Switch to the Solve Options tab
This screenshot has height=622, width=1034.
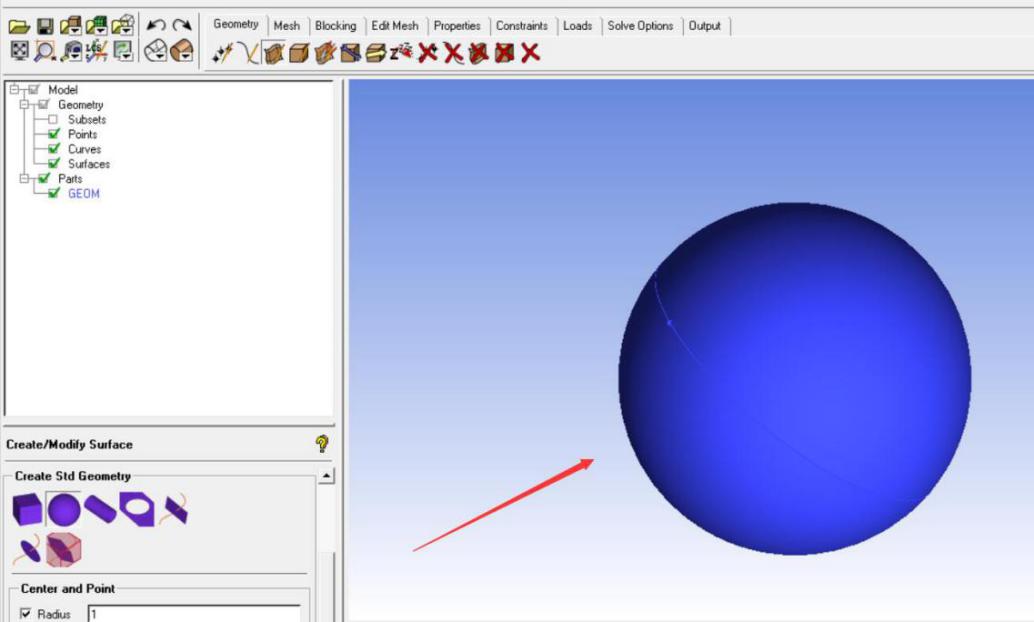pos(640,26)
